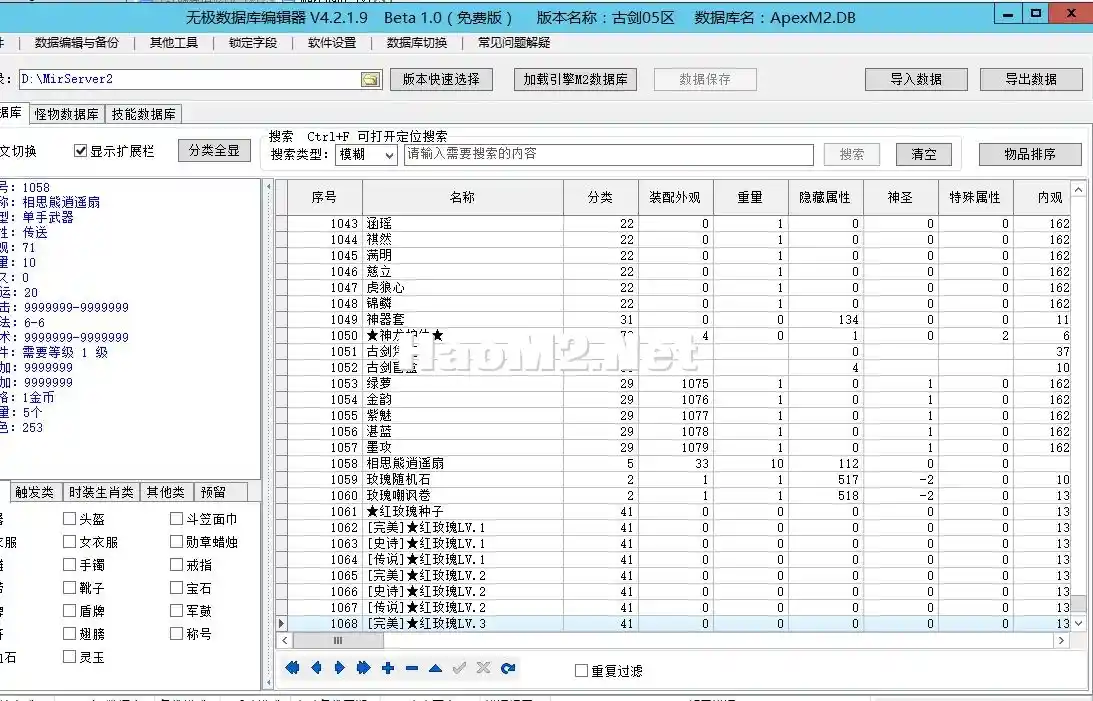This screenshot has width=1093, height=701.
Task: Post edit checkmark icon
Action: 459,668
